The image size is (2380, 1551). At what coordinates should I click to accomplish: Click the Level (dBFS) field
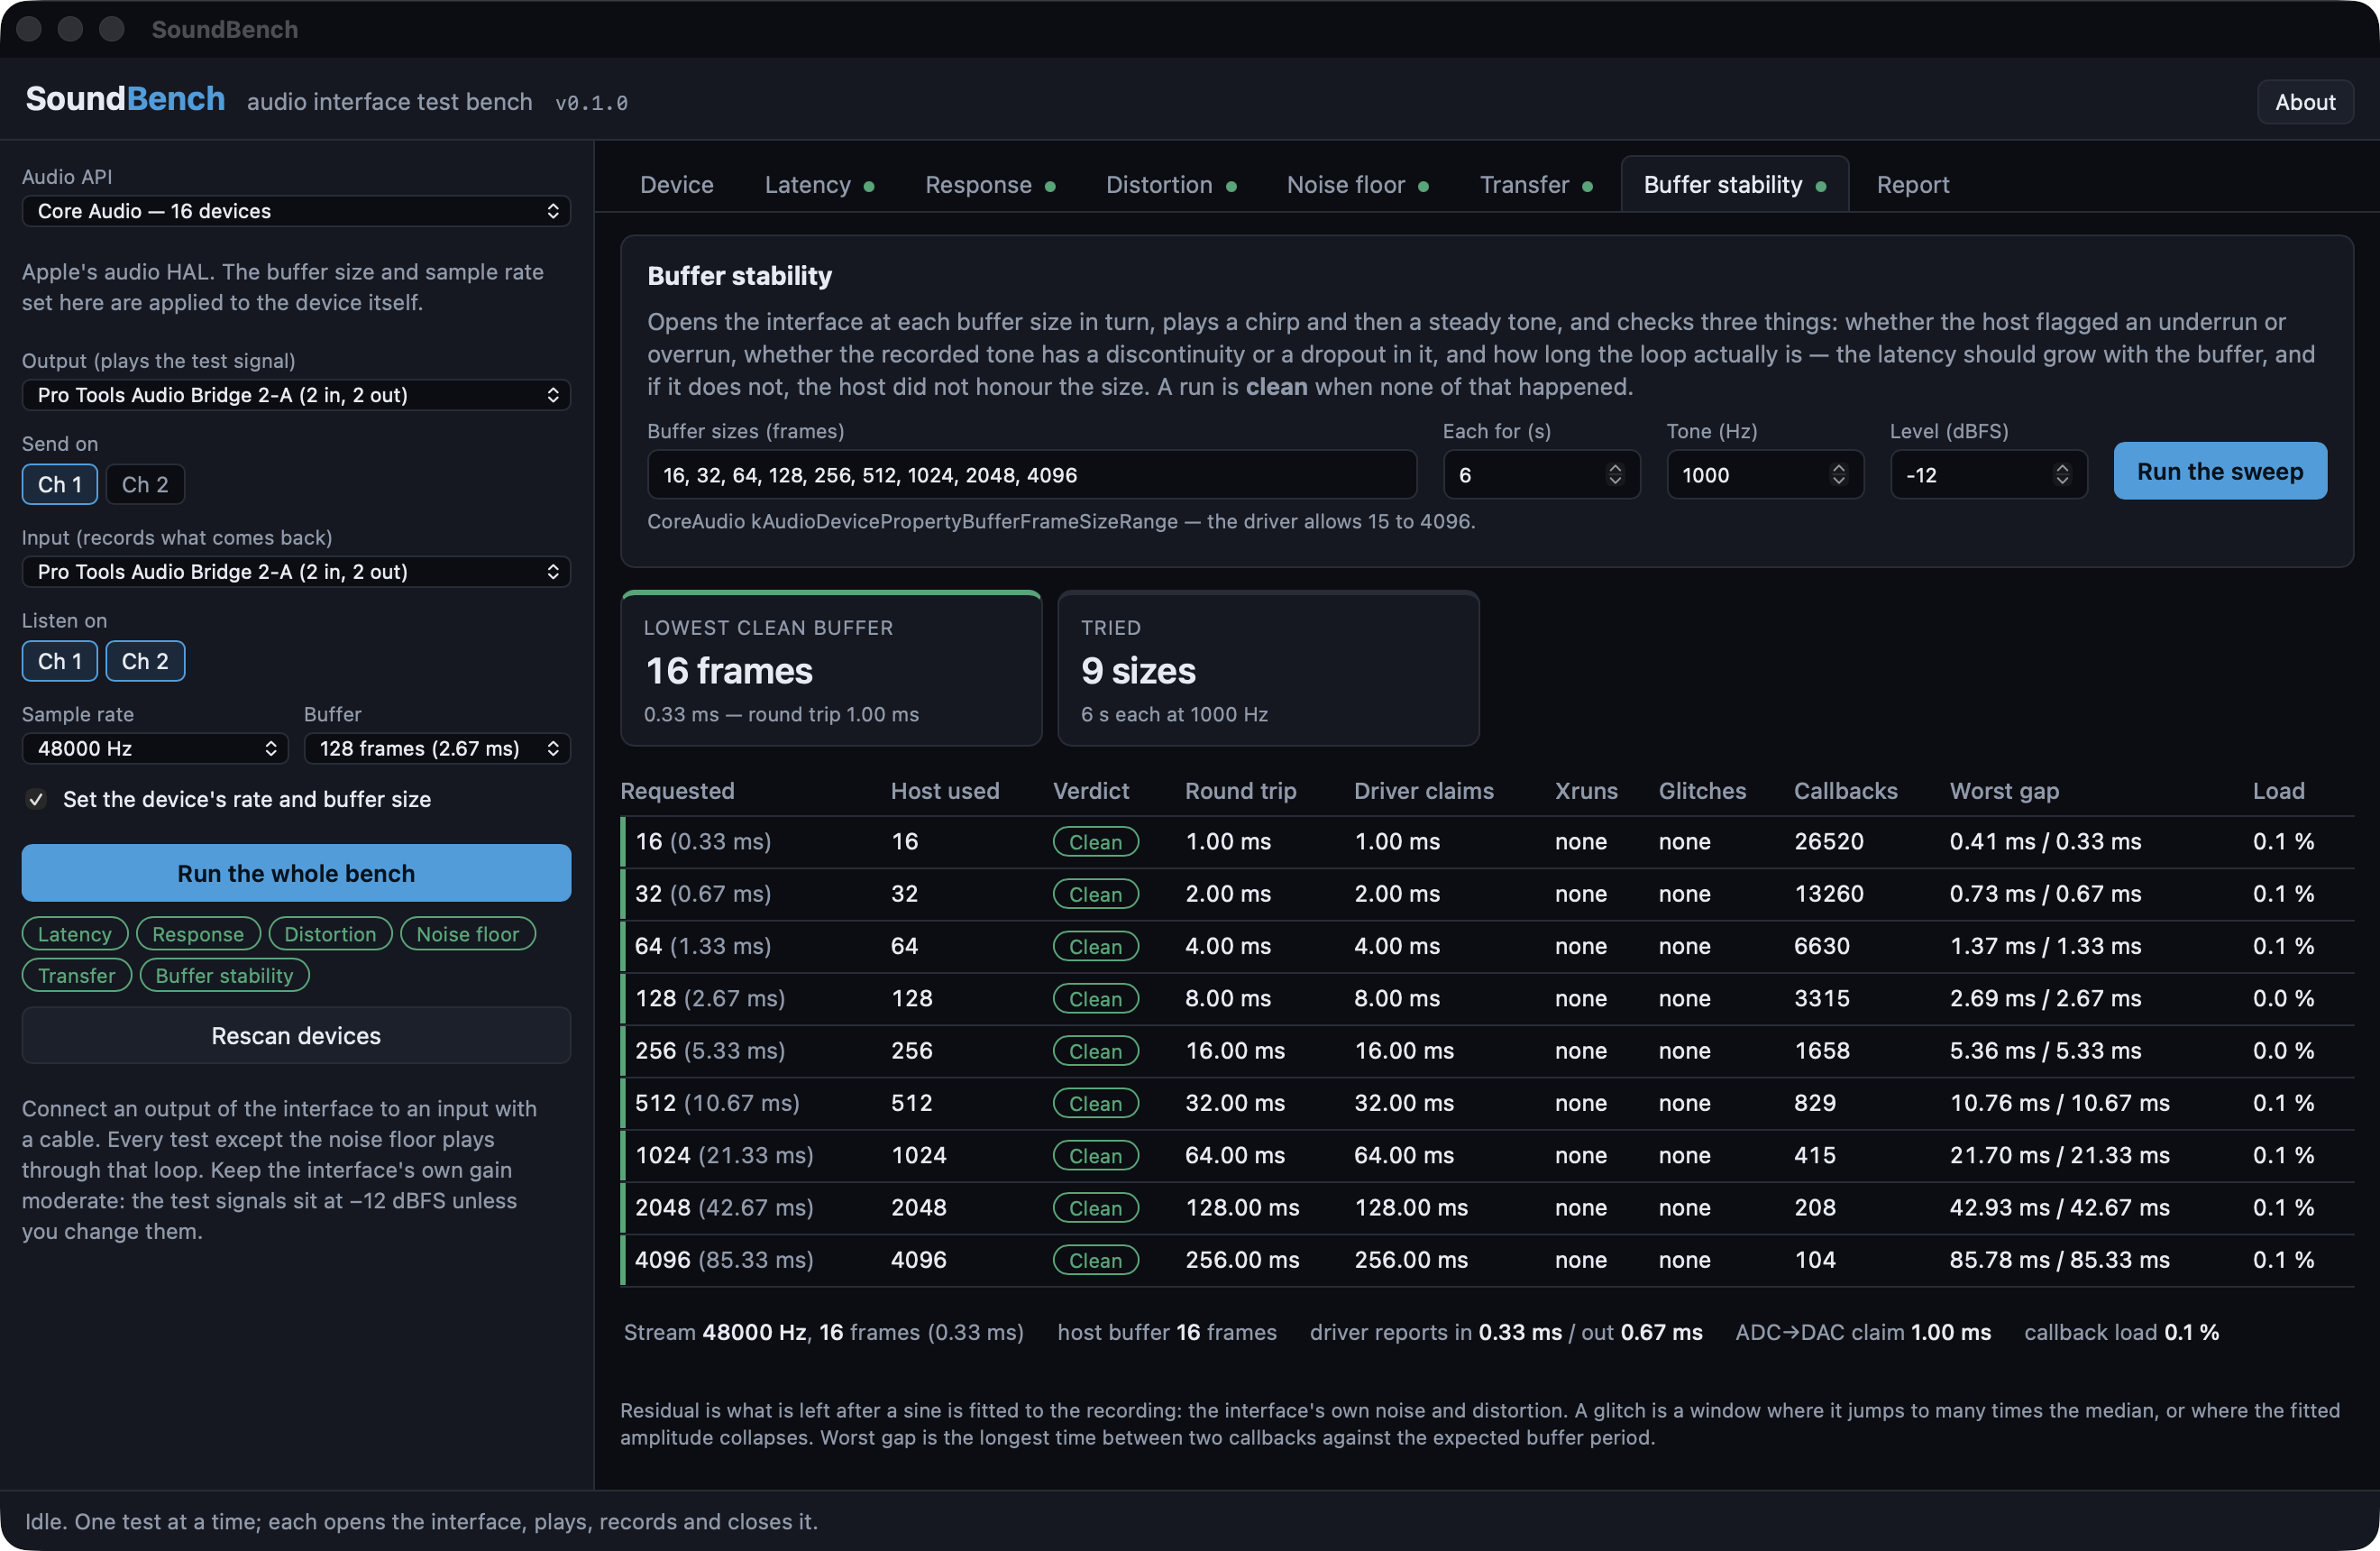click(1988, 475)
